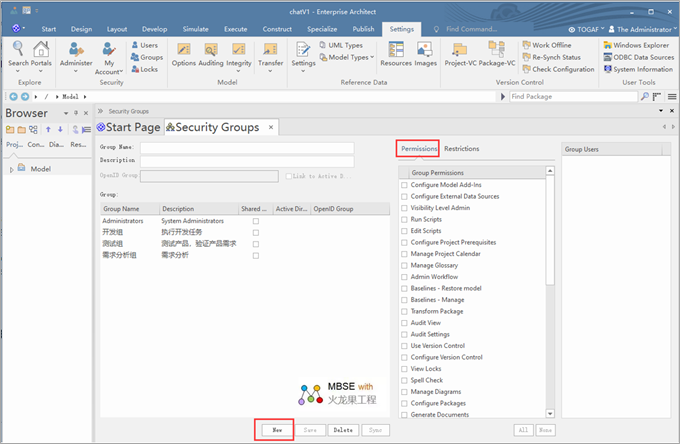
Task: Open UML Types
Action: [x=341, y=45]
